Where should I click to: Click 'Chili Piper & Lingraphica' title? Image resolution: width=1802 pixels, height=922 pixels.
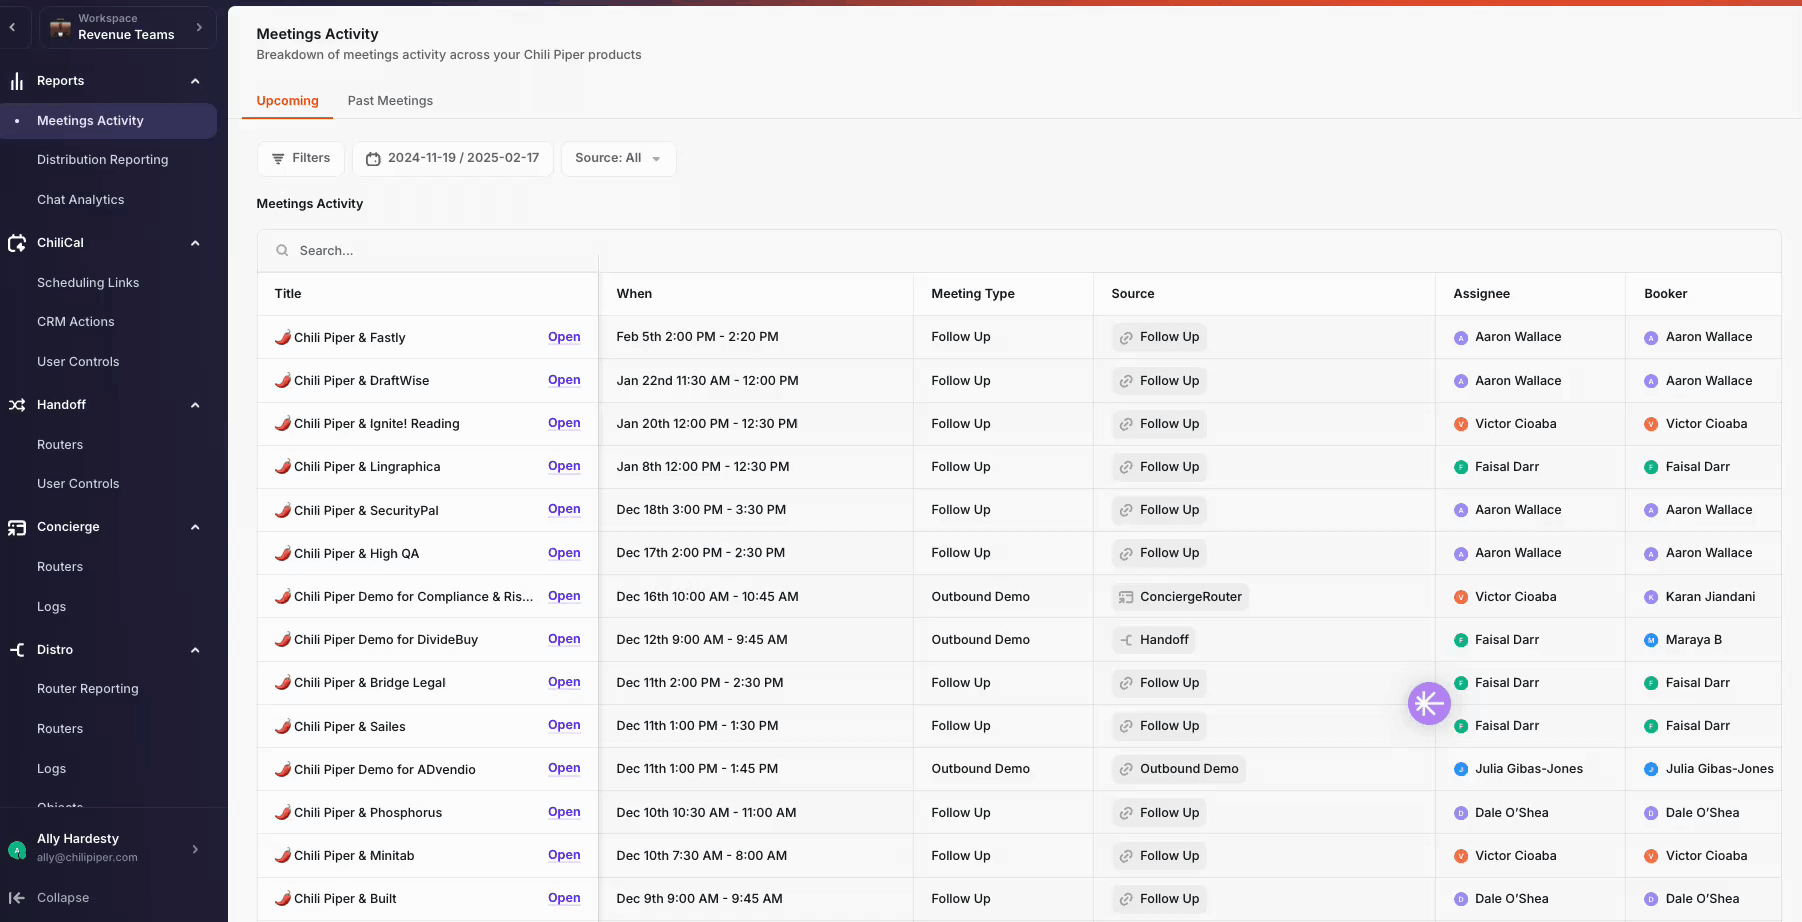[x=367, y=467]
